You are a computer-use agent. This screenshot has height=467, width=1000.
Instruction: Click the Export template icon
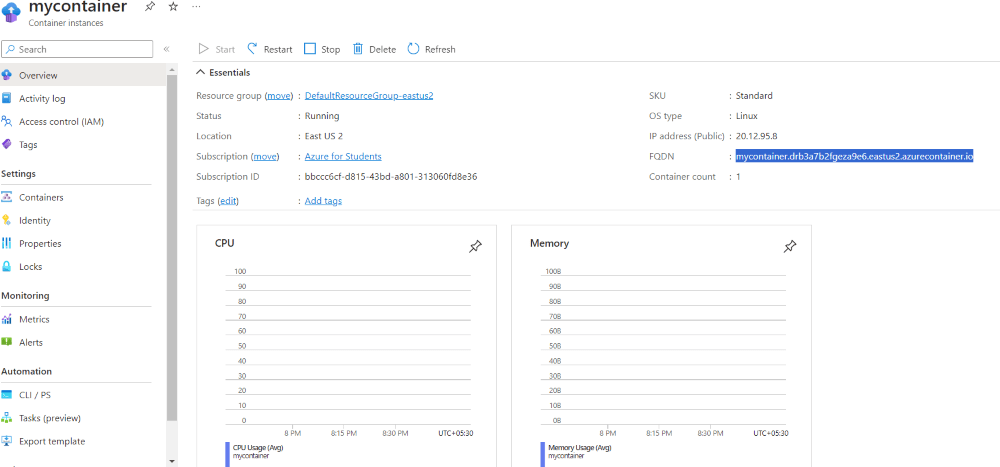tap(6, 441)
